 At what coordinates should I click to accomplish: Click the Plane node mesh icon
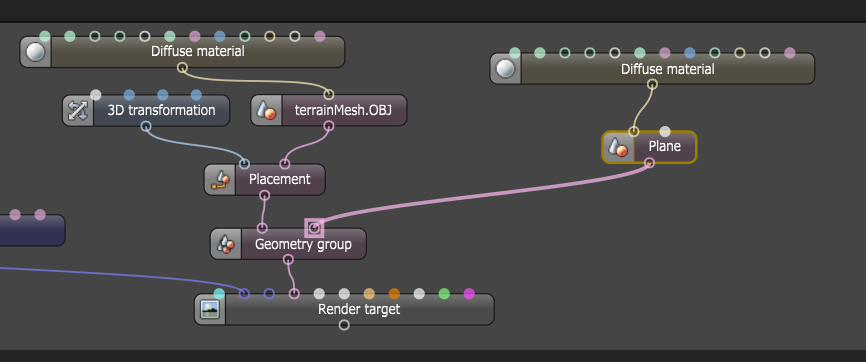(618, 147)
